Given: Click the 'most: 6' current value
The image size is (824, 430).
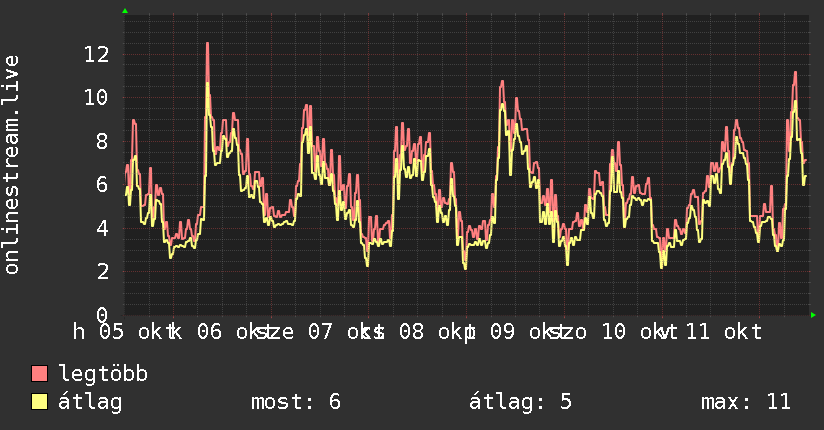Looking at the screenshot, I should click(x=296, y=402).
